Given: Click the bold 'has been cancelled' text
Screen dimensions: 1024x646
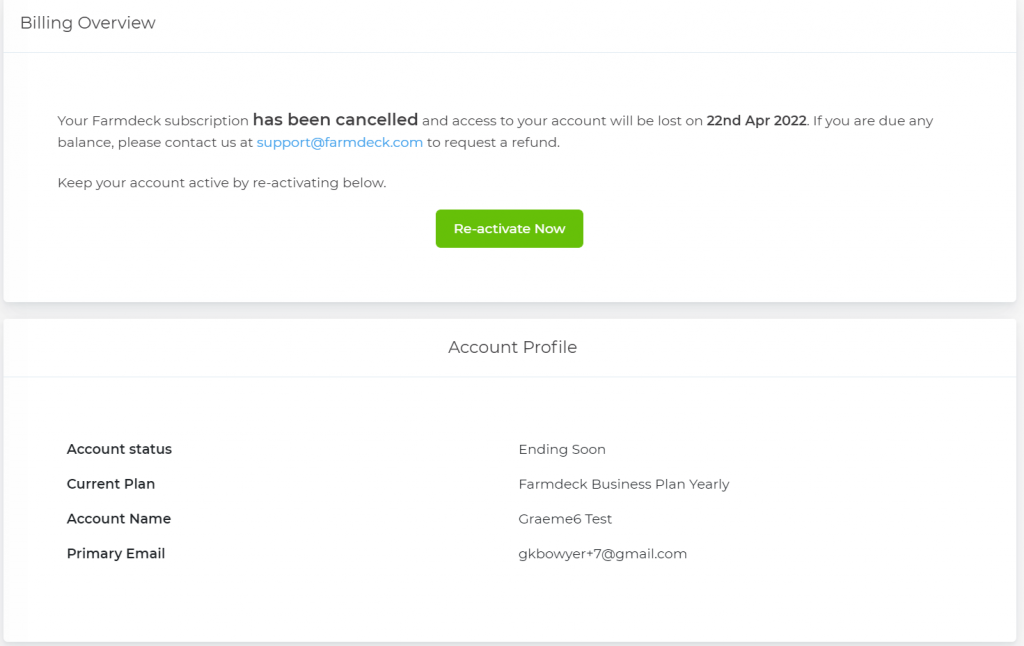Looking at the screenshot, I should [335, 120].
